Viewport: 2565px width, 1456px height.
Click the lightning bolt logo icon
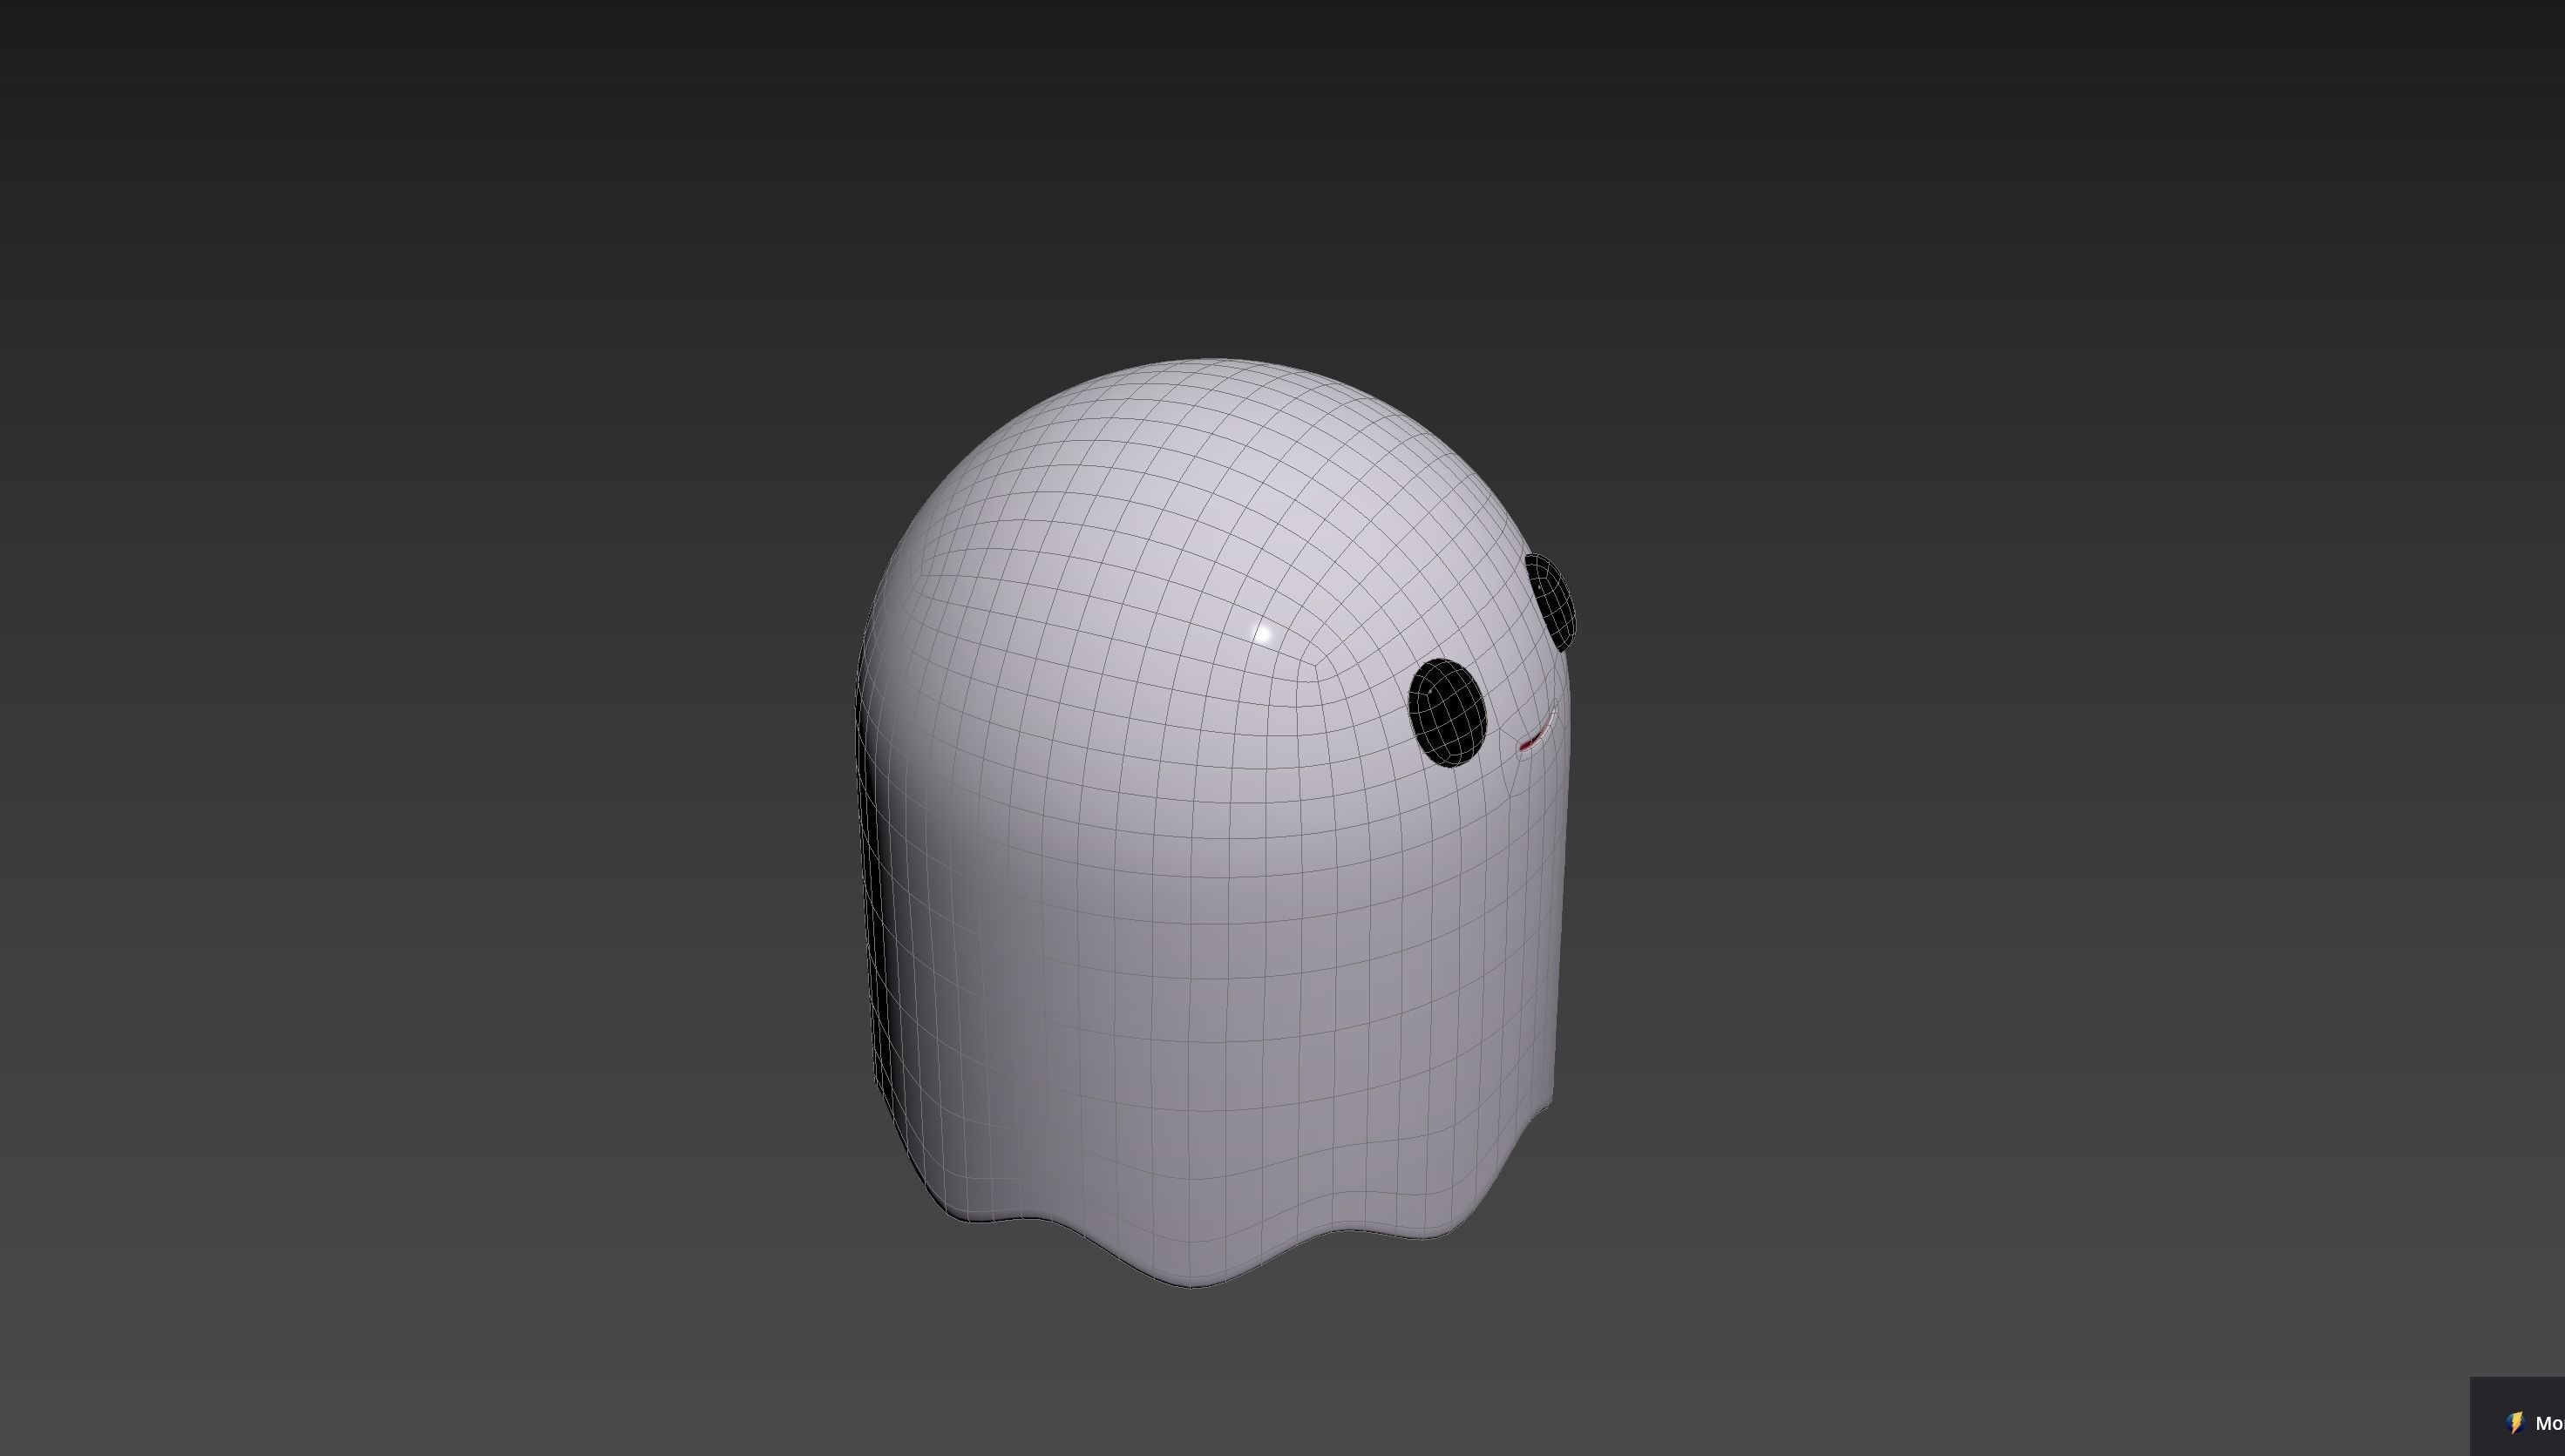2516,1423
